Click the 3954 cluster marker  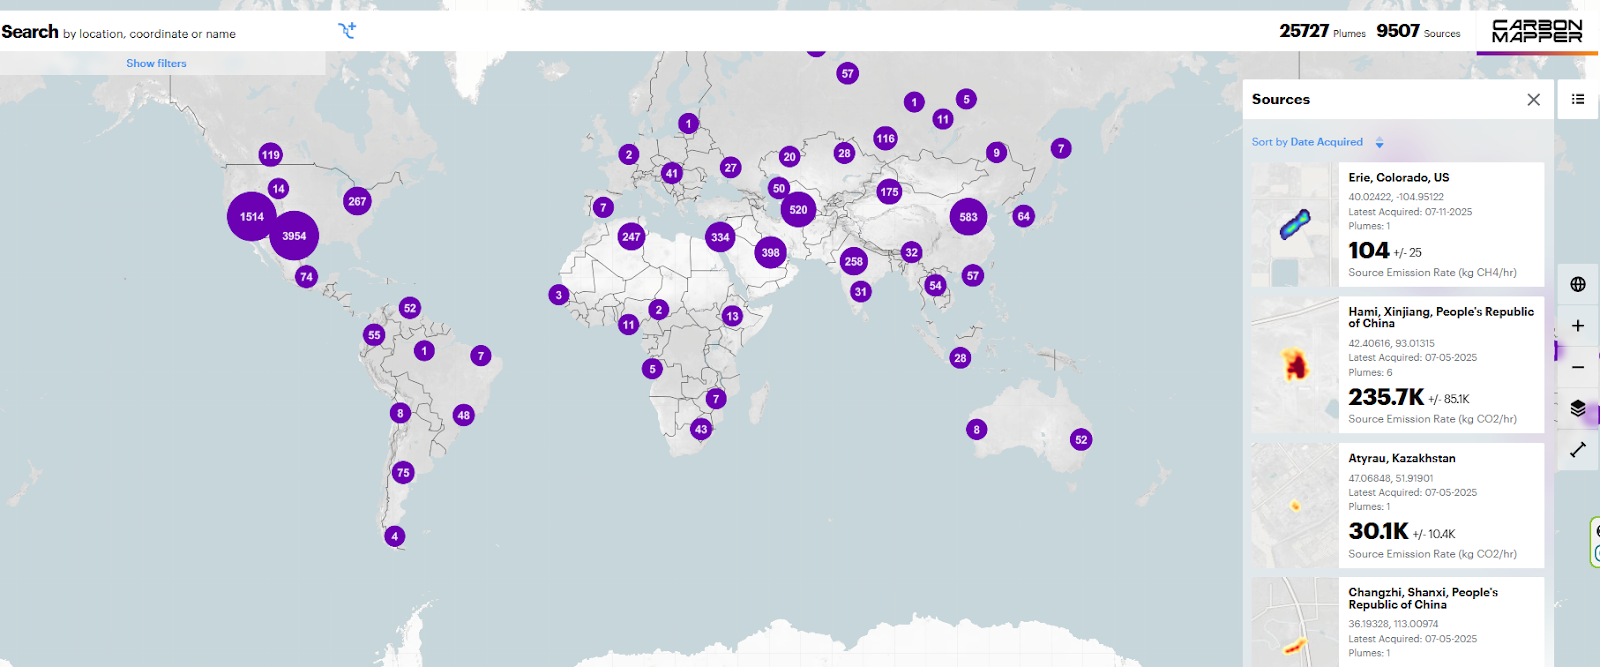(294, 236)
